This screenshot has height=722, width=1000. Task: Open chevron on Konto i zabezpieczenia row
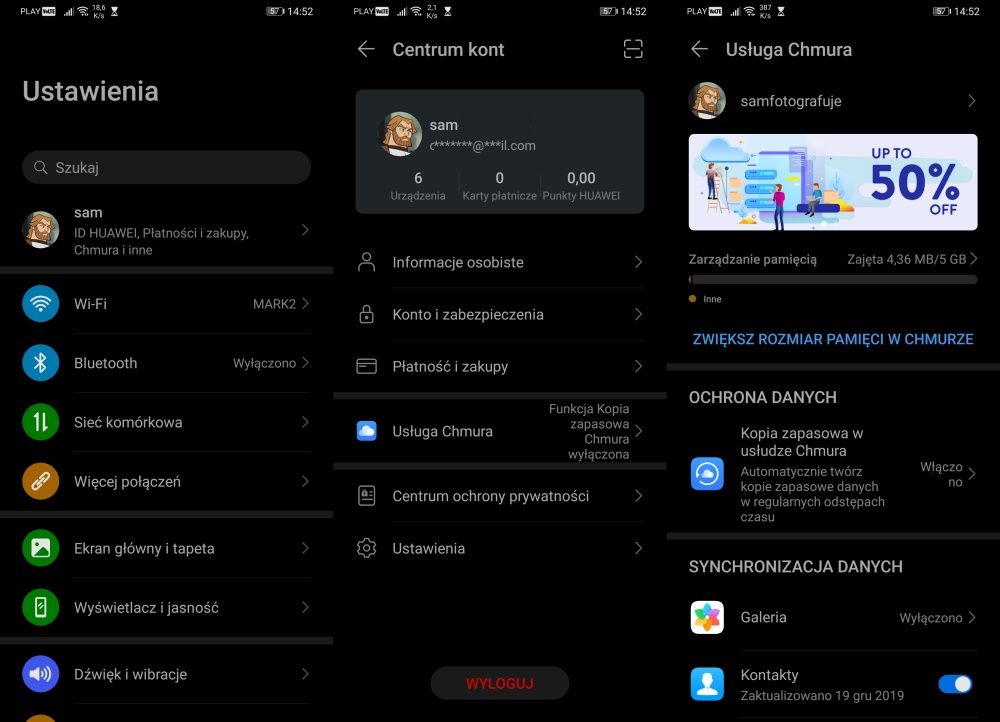(x=638, y=314)
